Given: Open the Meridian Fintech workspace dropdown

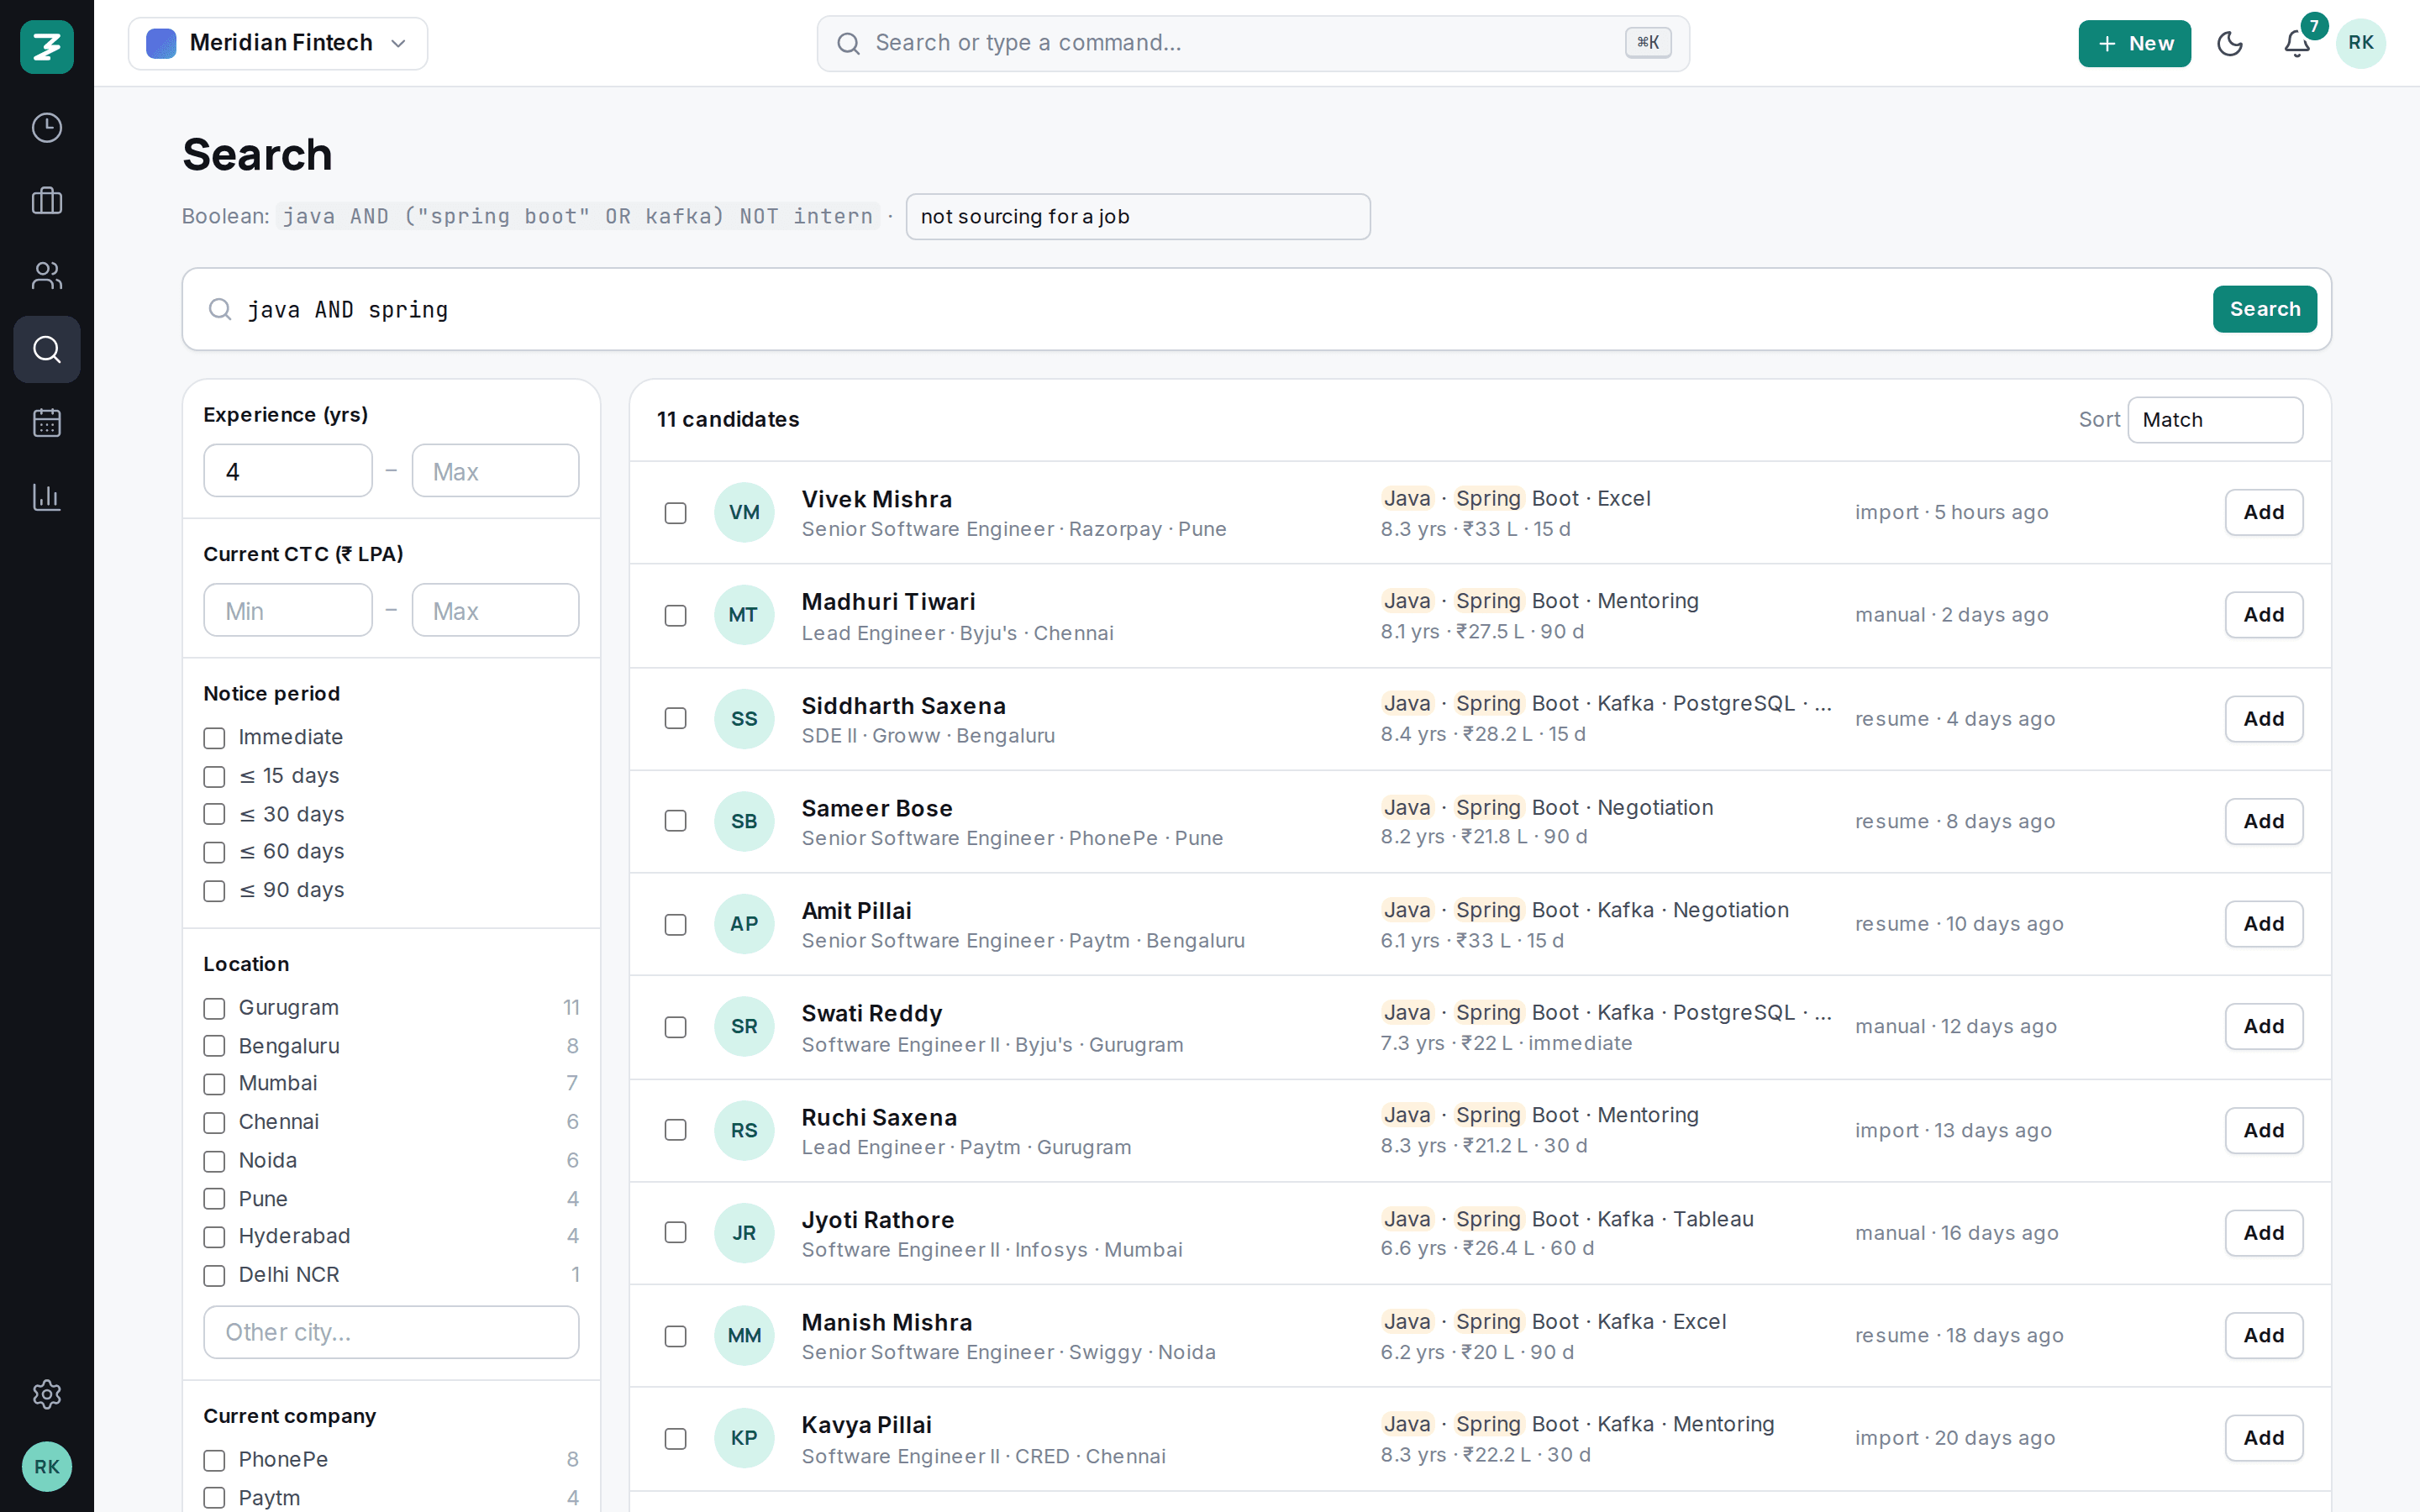Looking at the screenshot, I should (278, 43).
